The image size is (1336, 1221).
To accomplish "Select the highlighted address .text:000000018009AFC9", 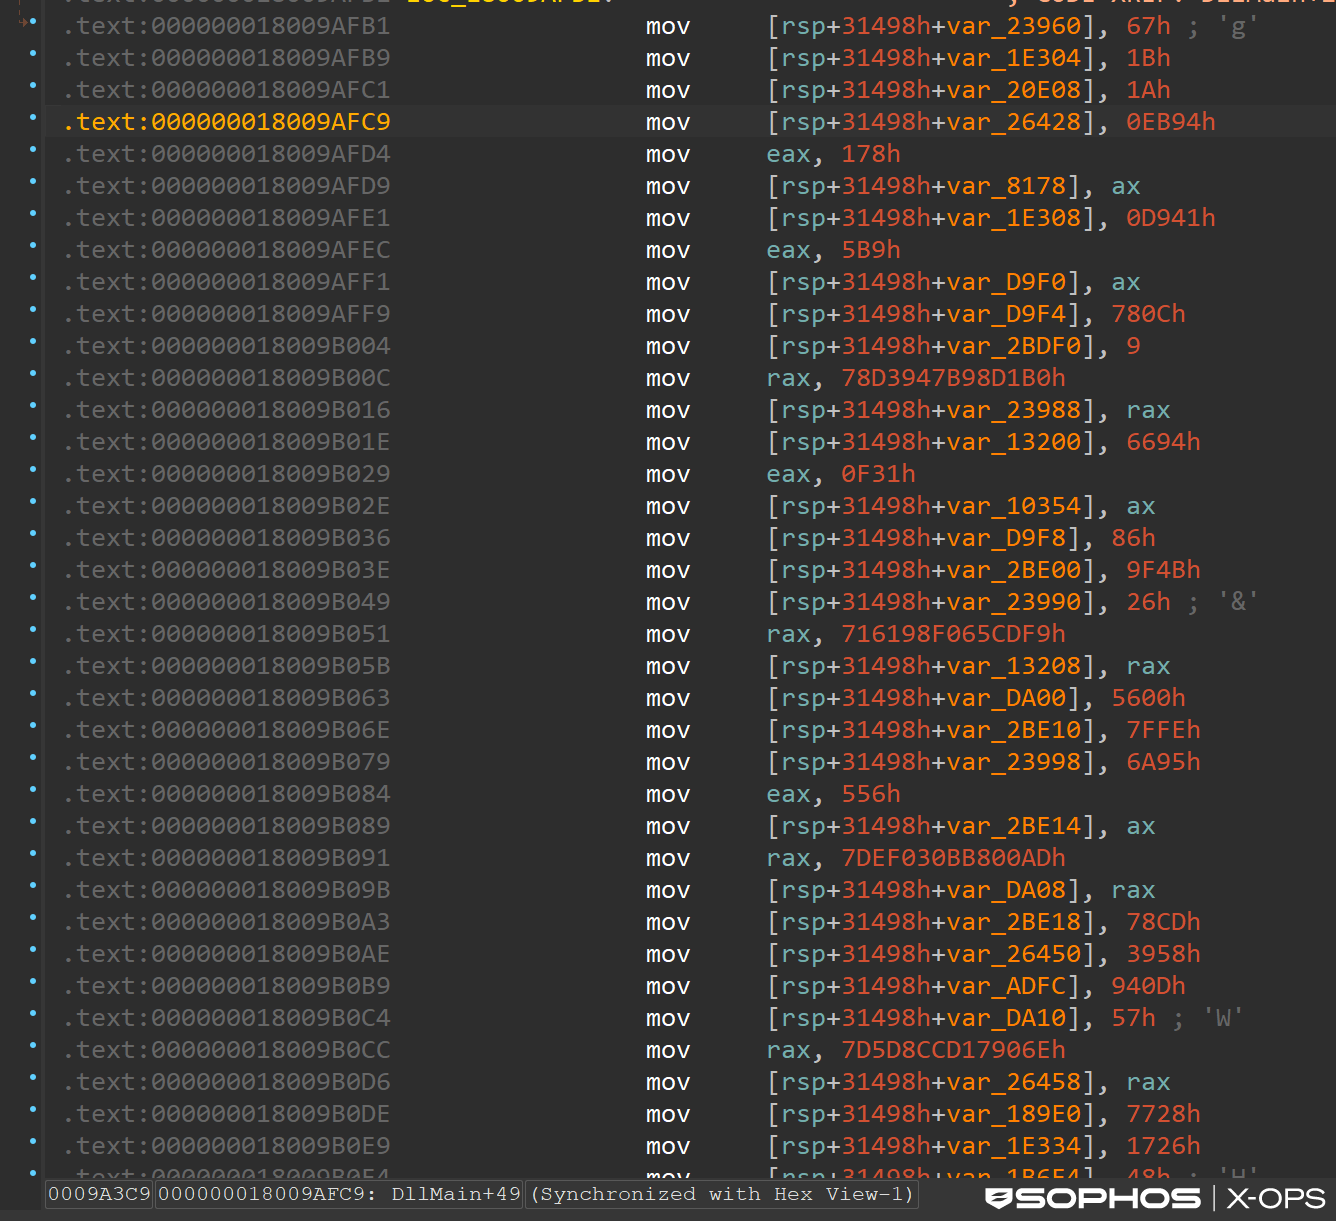I will [x=226, y=122].
